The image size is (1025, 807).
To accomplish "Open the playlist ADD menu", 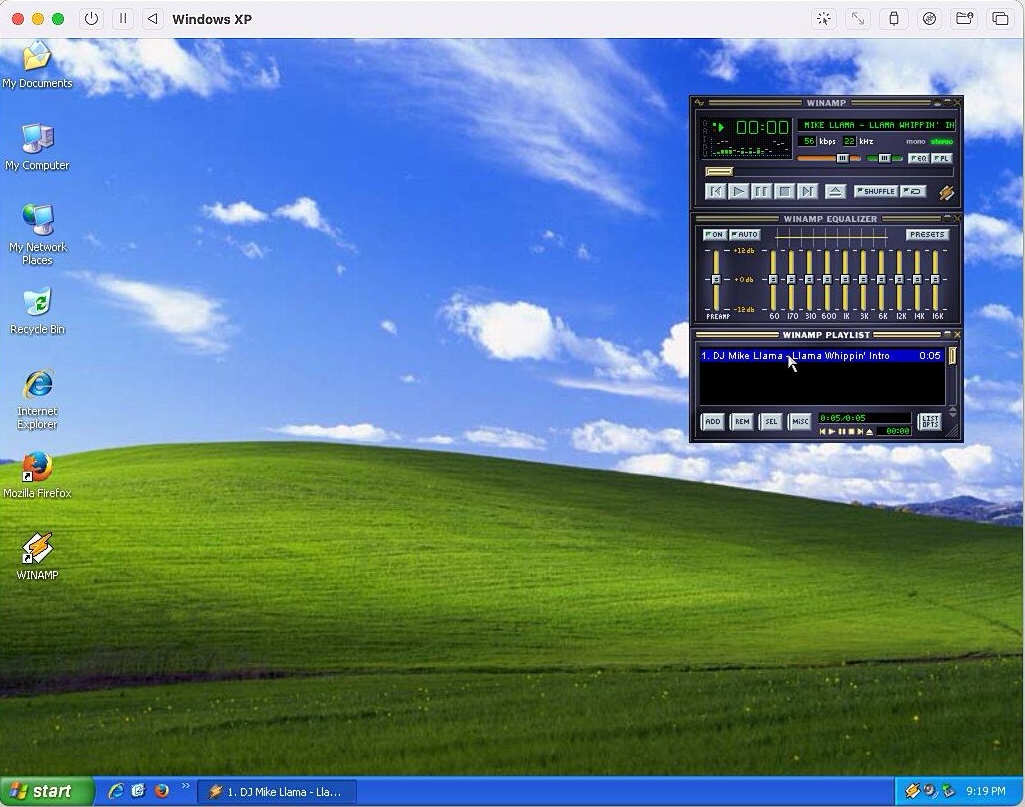I will pos(713,421).
